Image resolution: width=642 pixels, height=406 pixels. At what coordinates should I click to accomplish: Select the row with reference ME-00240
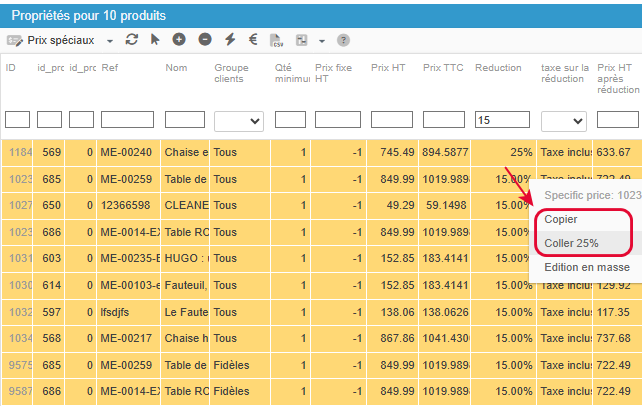tap(321, 152)
